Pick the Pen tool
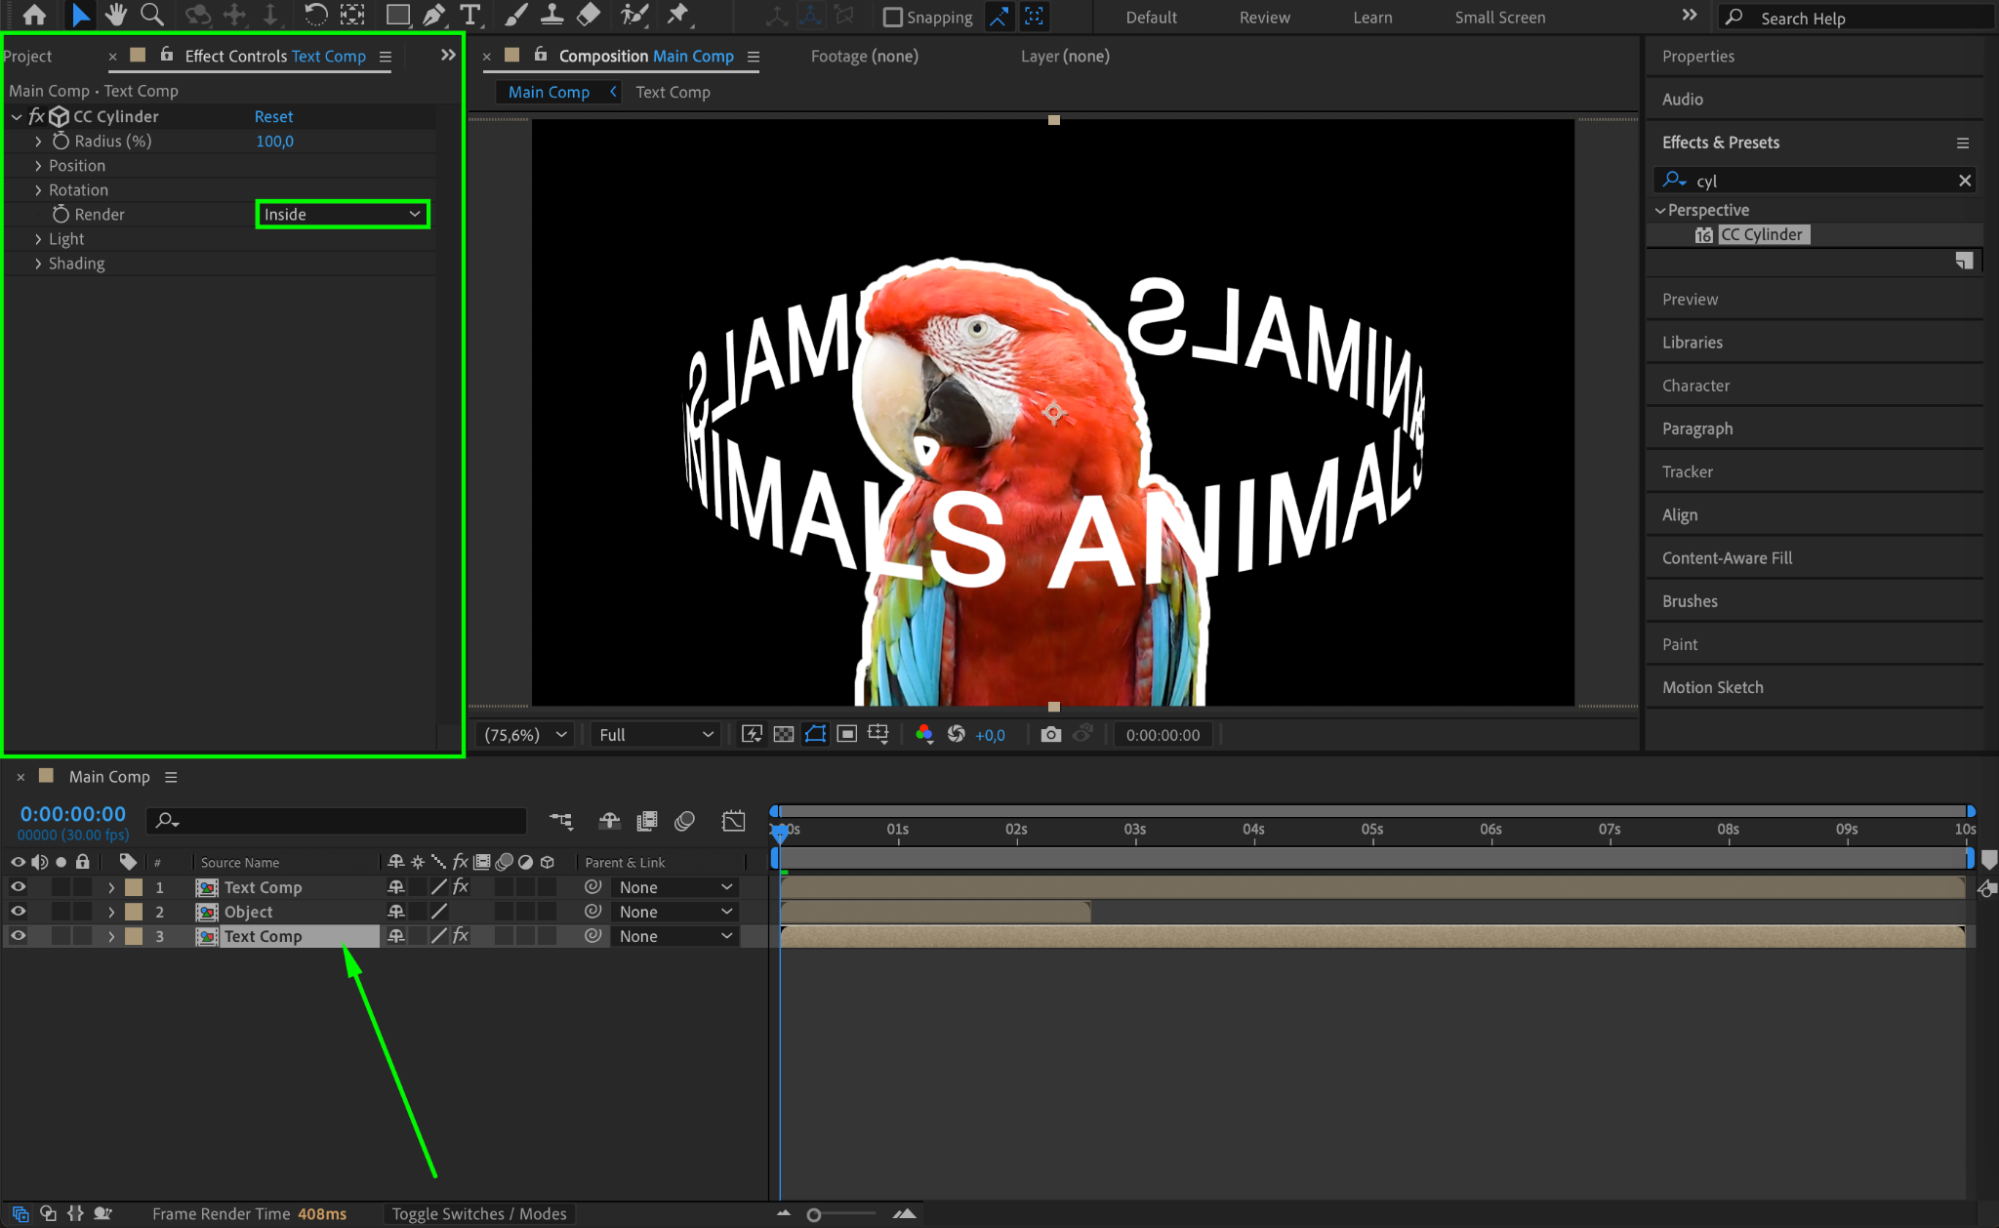The width and height of the screenshot is (1999, 1228). [x=434, y=15]
